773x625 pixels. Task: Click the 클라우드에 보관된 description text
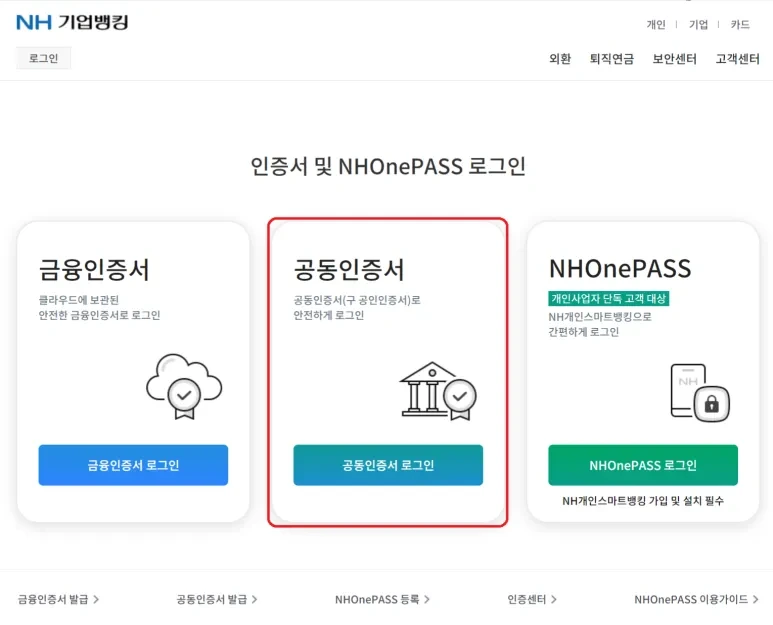point(78,300)
